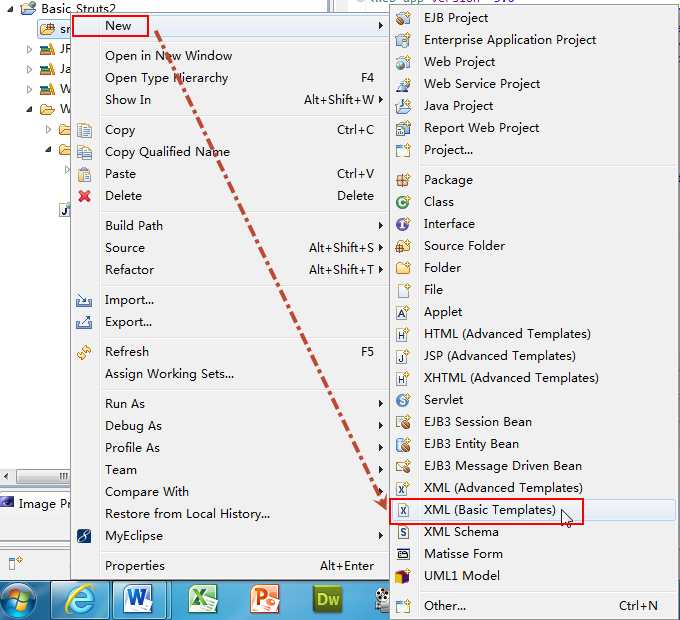
Task: Open Microsoft Word from the taskbar
Action: coord(138,600)
